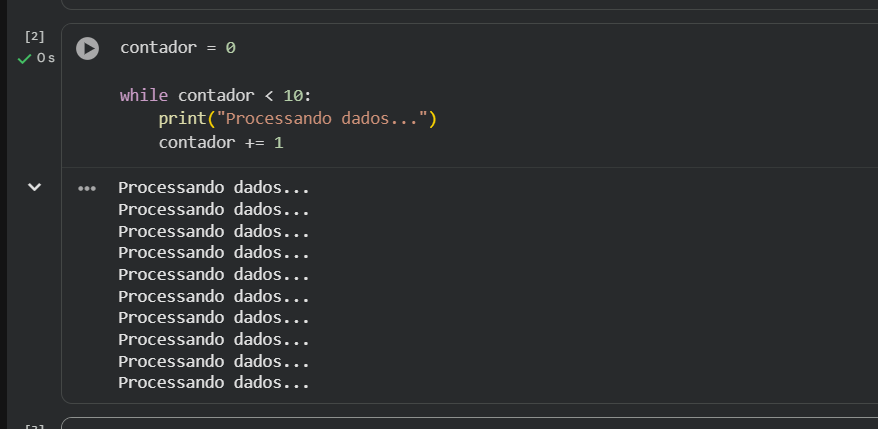The image size is (878, 429).
Task: Click the number 10 in the while condition
Action: 292,96
